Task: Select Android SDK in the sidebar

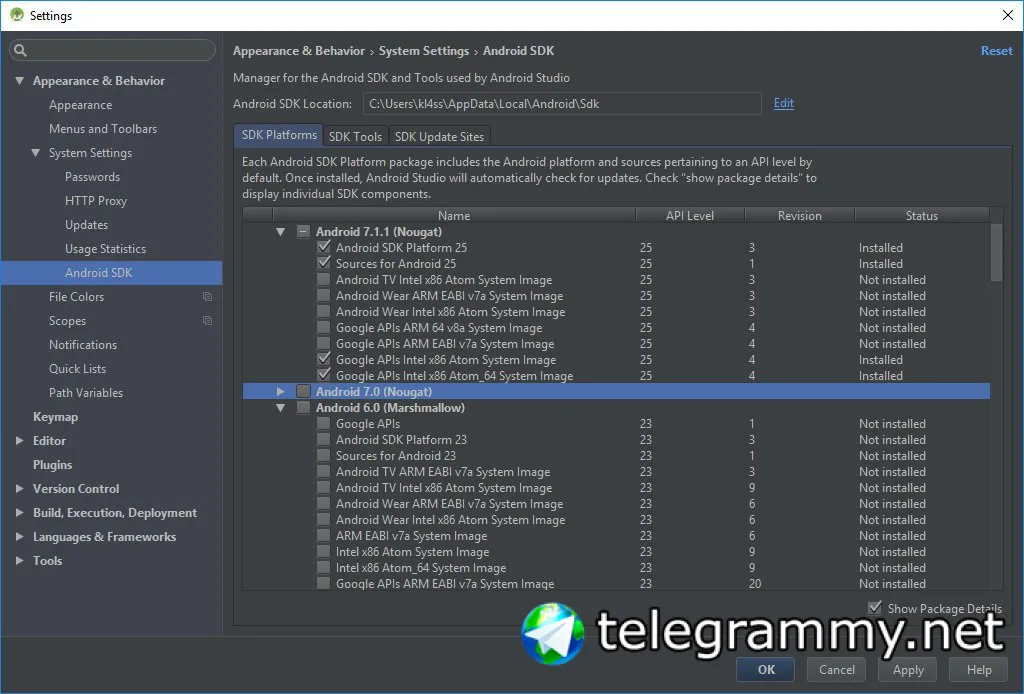Action: 112,273
